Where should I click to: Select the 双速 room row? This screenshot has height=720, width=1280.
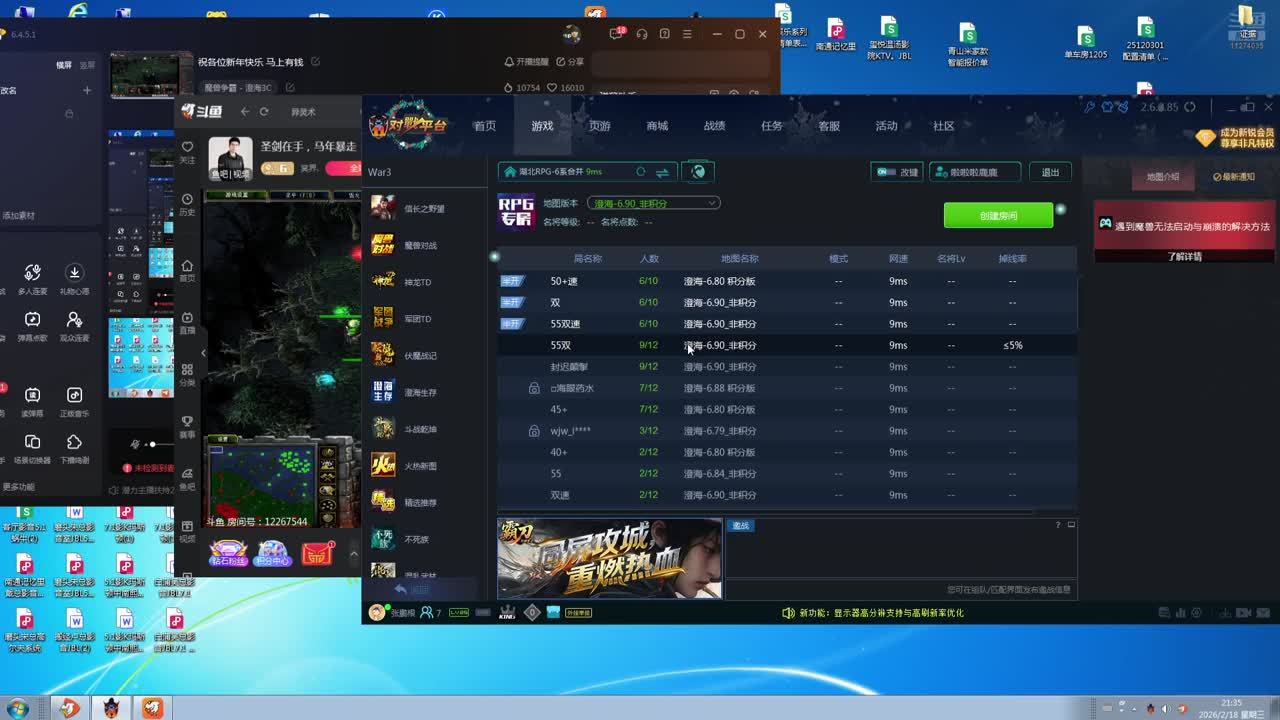(x=787, y=495)
